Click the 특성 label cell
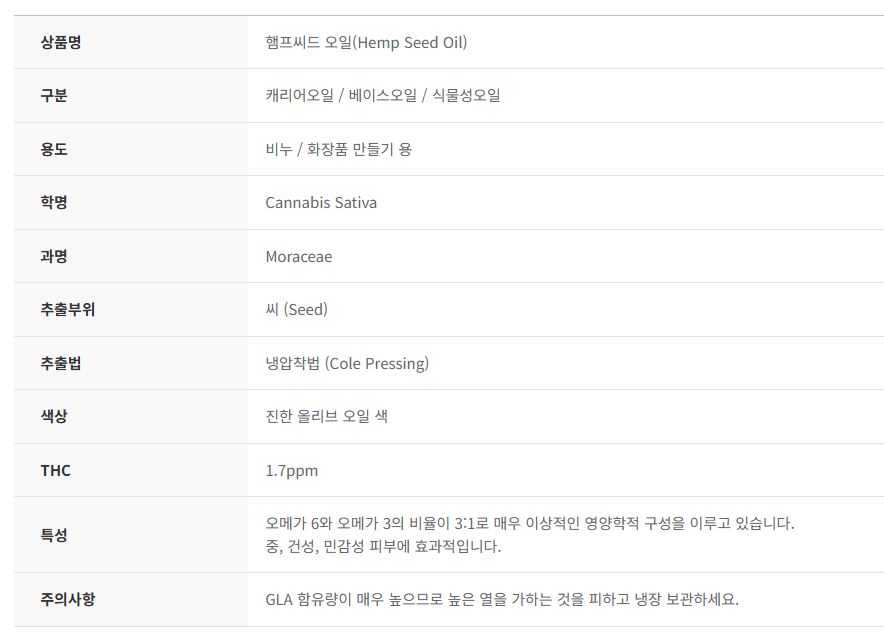Screen dimensions: 884x640 tap(54, 535)
